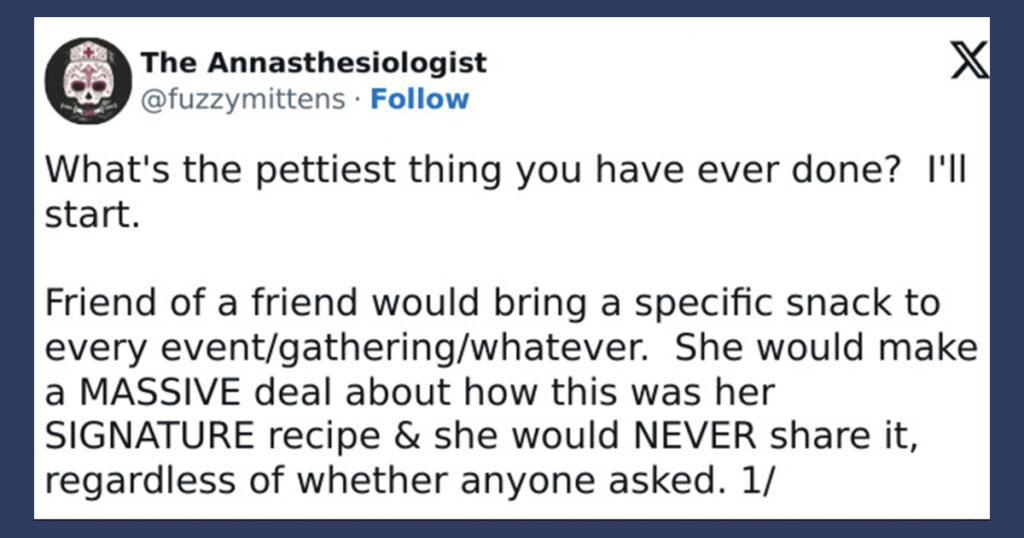This screenshot has height=538, width=1024.
Task: Click the word SIGNATURE in the tweet
Action: click(x=150, y=436)
